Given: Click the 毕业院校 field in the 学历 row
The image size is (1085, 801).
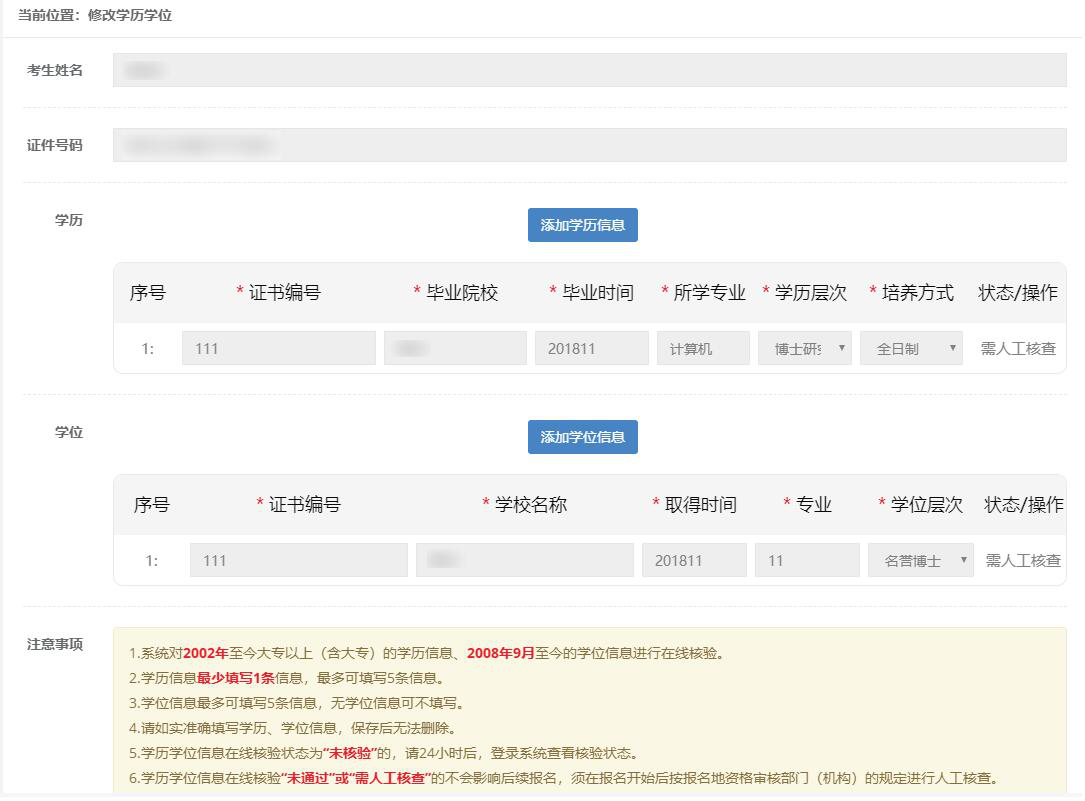Looking at the screenshot, I should 455,349.
